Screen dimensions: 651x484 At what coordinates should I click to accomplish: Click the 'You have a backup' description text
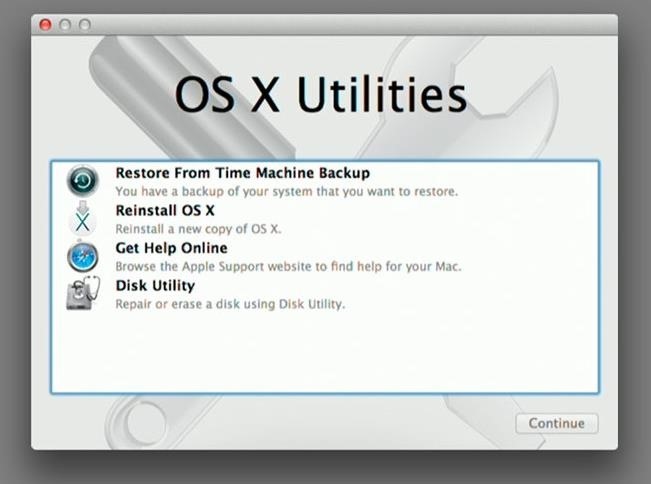286,191
